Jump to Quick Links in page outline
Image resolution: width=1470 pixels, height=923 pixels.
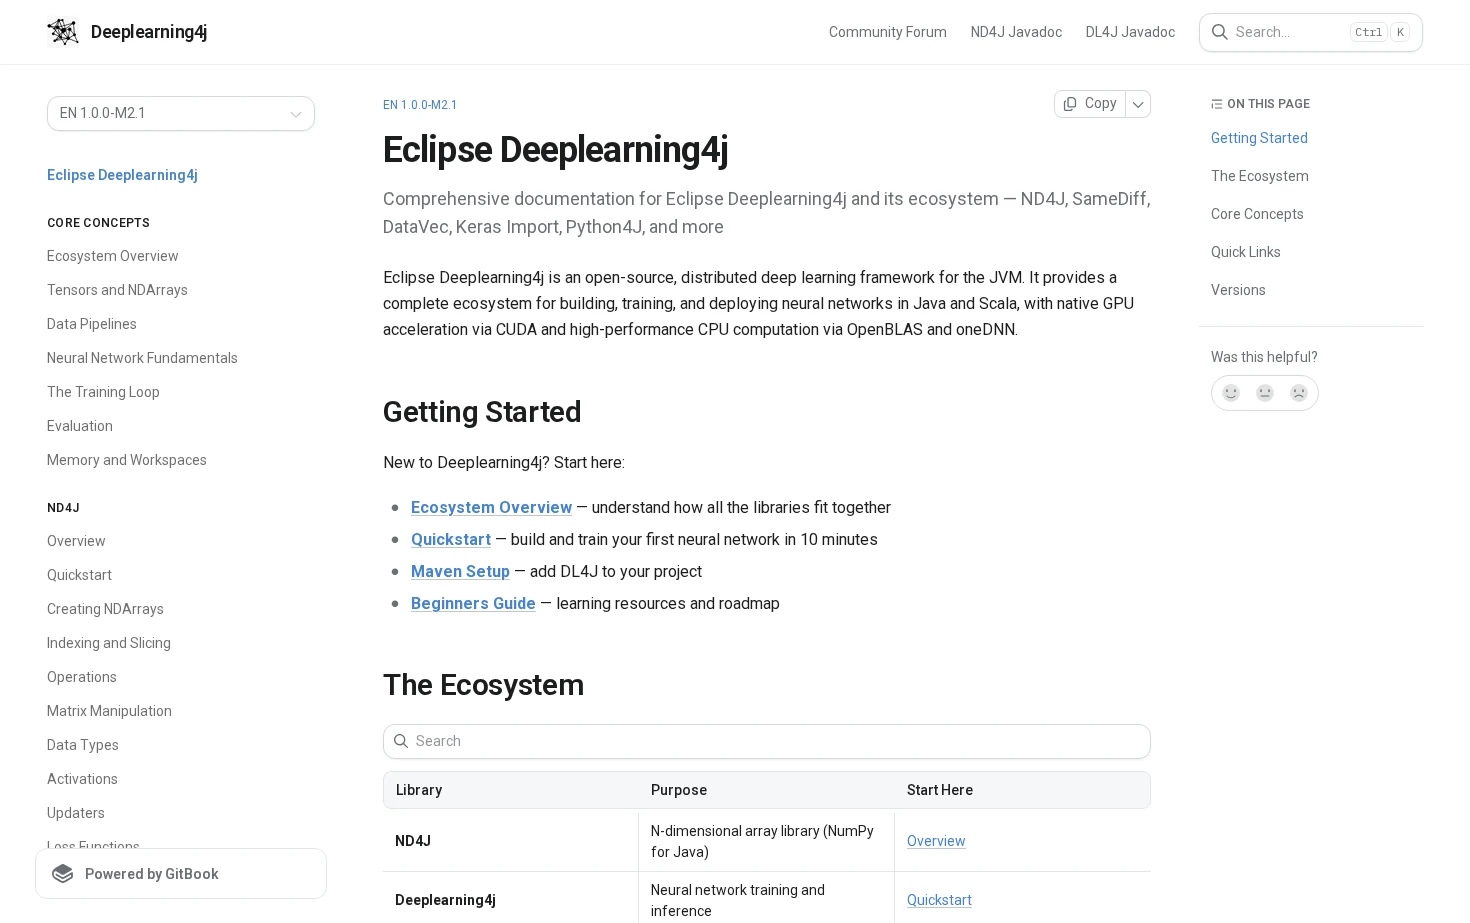pyautogui.click(x=1245, y=252)
